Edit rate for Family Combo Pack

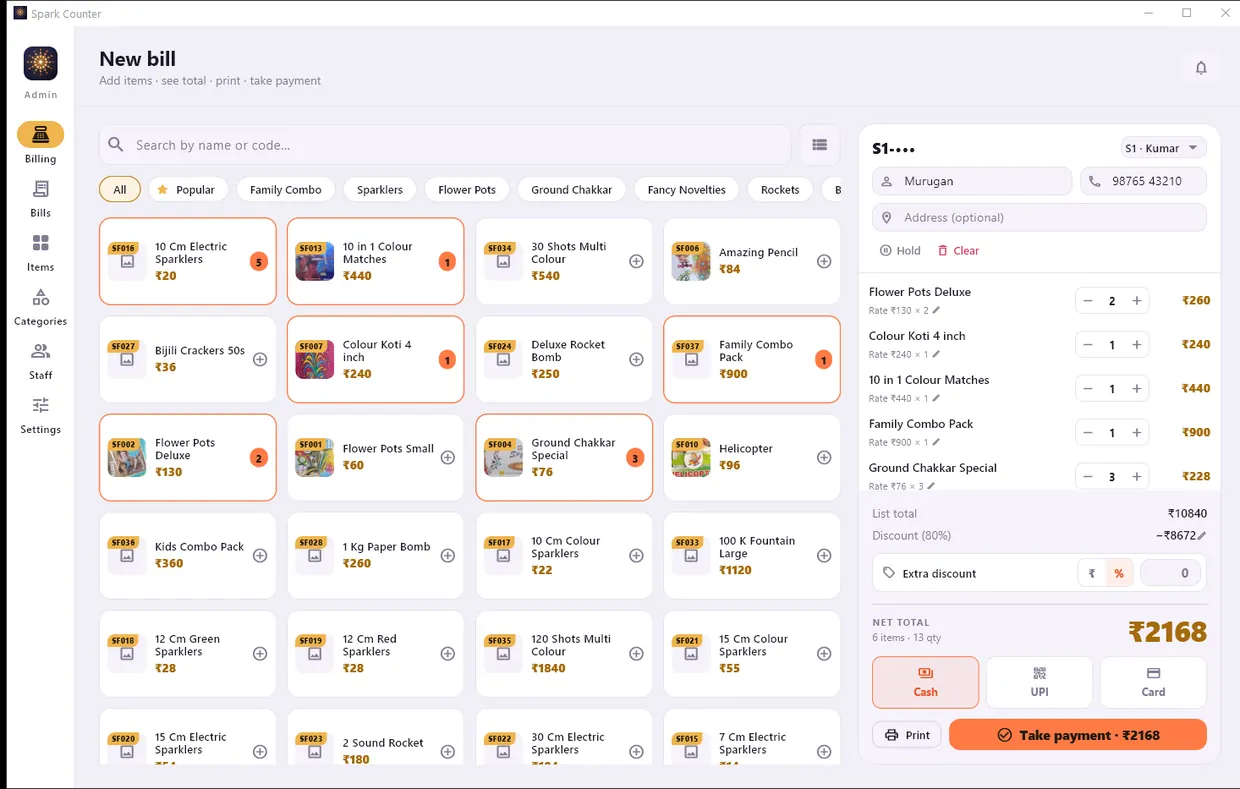(x=937, y=443)
